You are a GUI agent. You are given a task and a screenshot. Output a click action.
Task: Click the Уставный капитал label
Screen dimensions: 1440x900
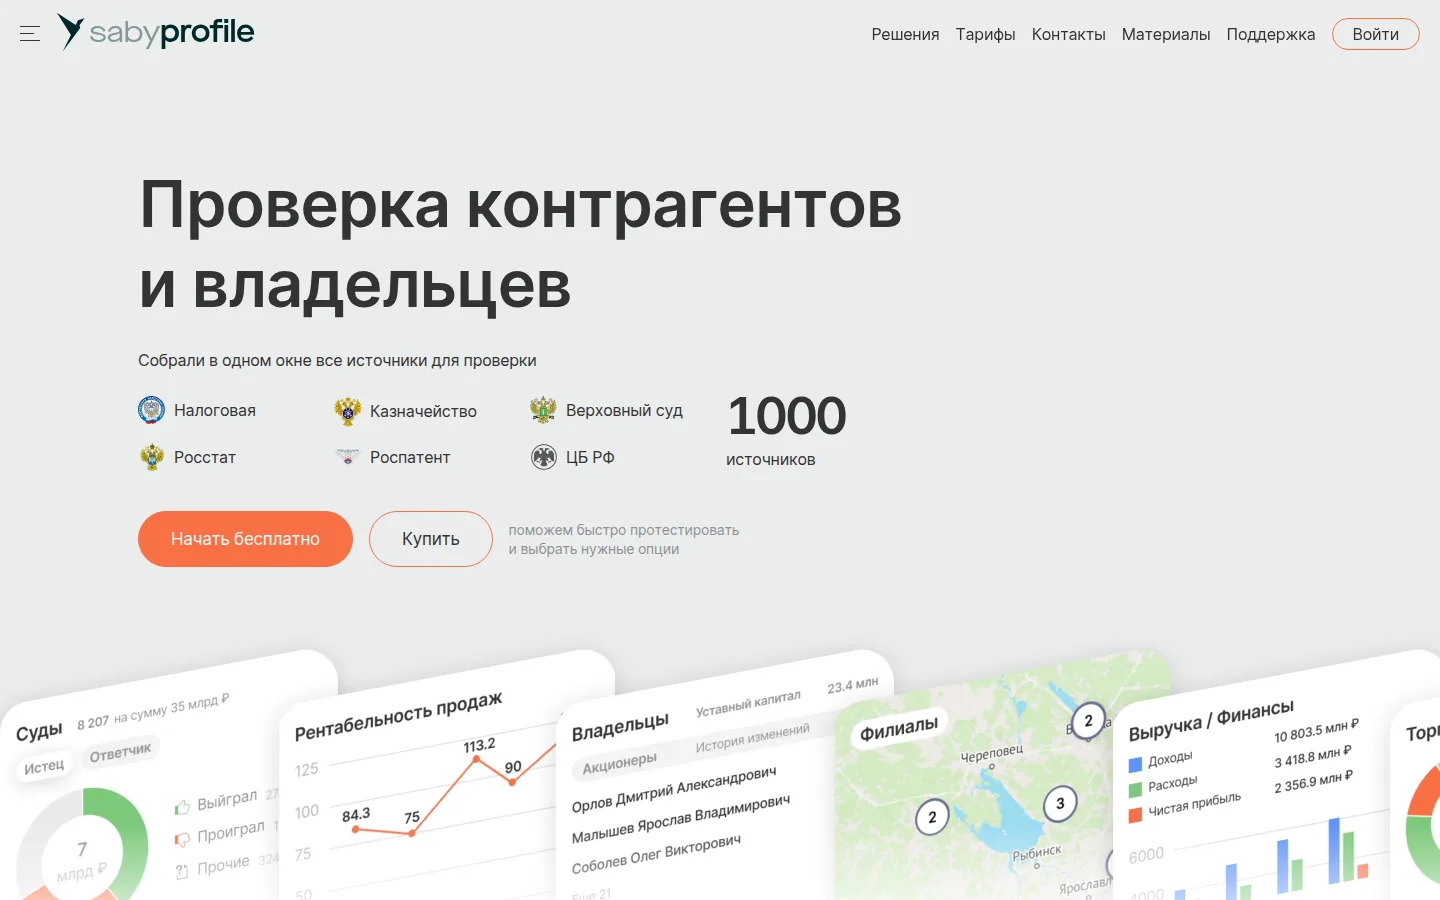[749, 703]
